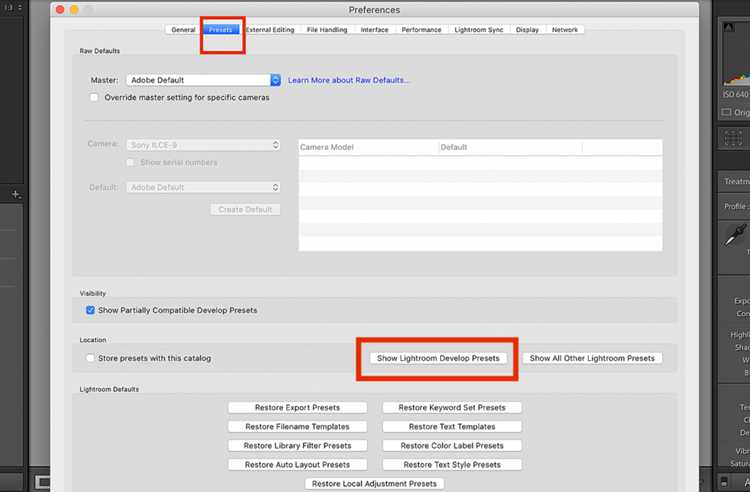Open the Master raw default dropdown
Screen dimensions: 750x492
tap(204, 80)
